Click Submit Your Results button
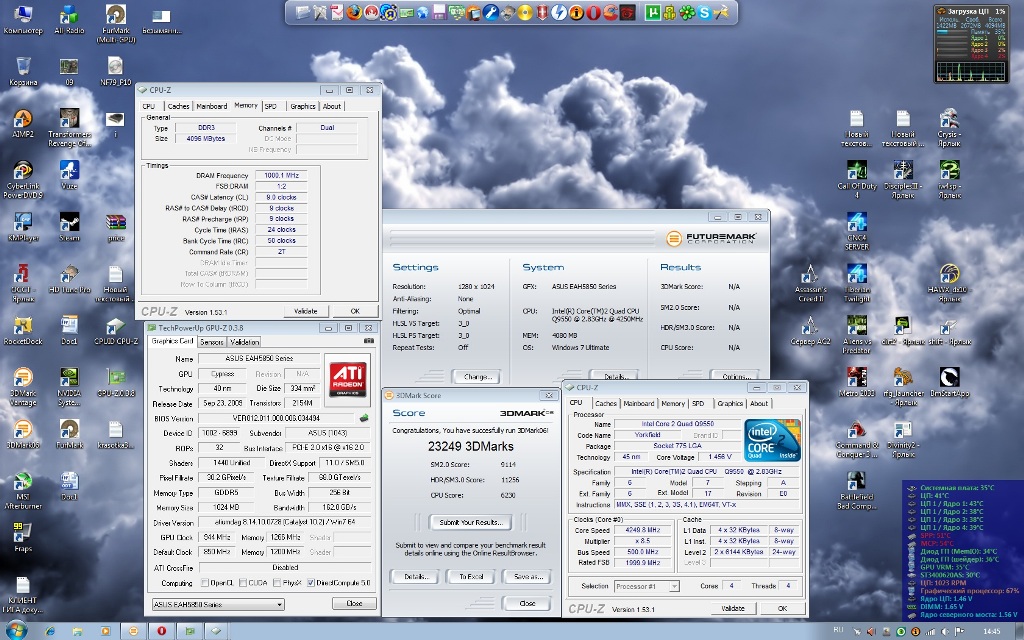Screen dimensions: 1024x640 (x=471, y=522)
